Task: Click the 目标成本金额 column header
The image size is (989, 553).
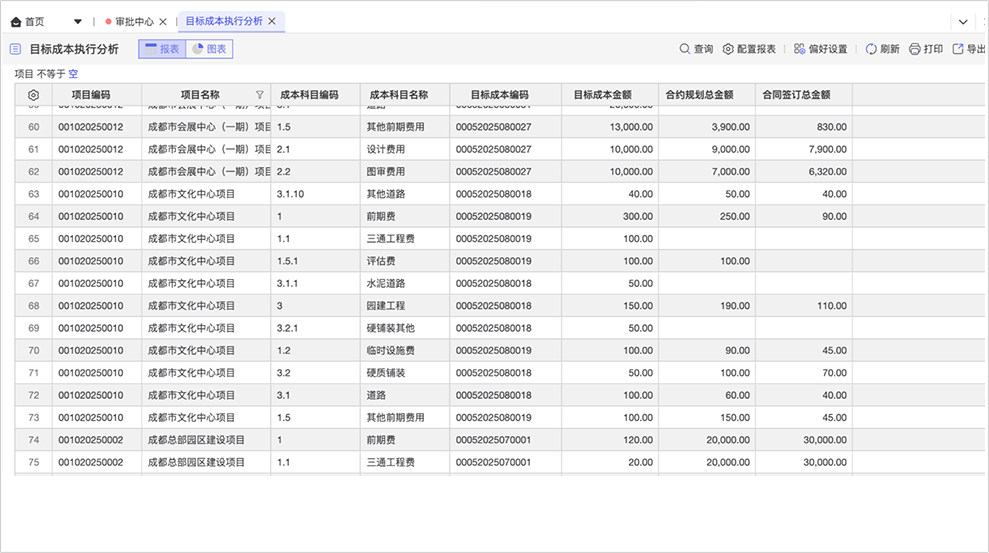Action: 602,95
